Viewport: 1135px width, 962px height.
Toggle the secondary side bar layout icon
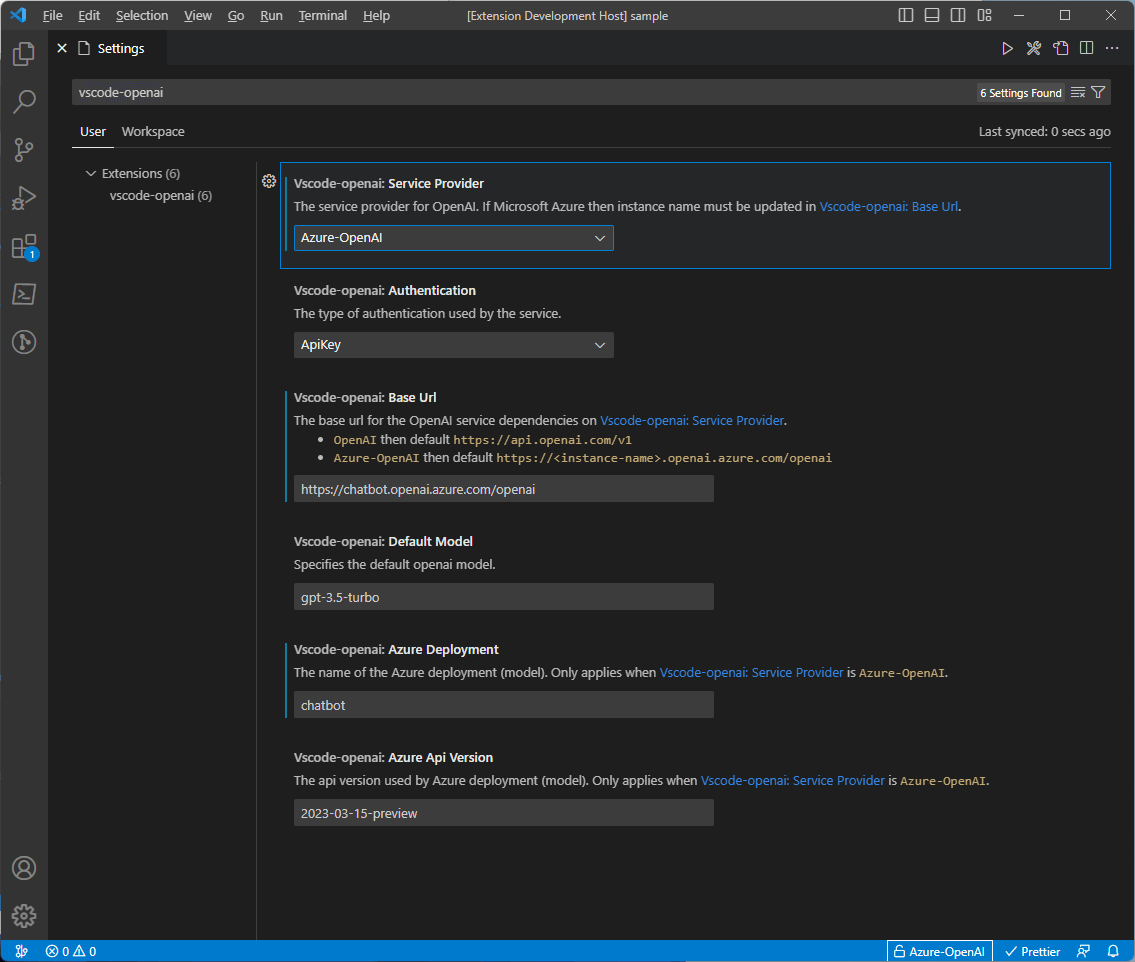coord(958,15)
